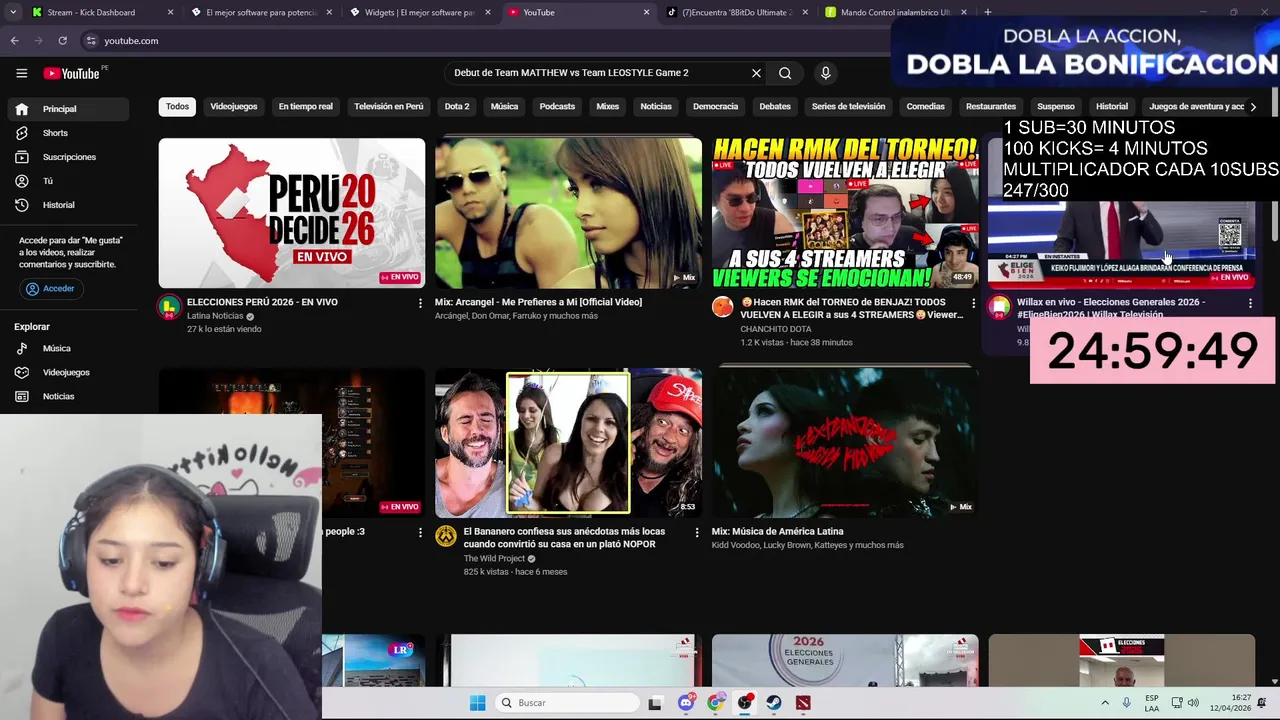
Task: Select the Mixes filter chip
Action: tap(607, 107)
